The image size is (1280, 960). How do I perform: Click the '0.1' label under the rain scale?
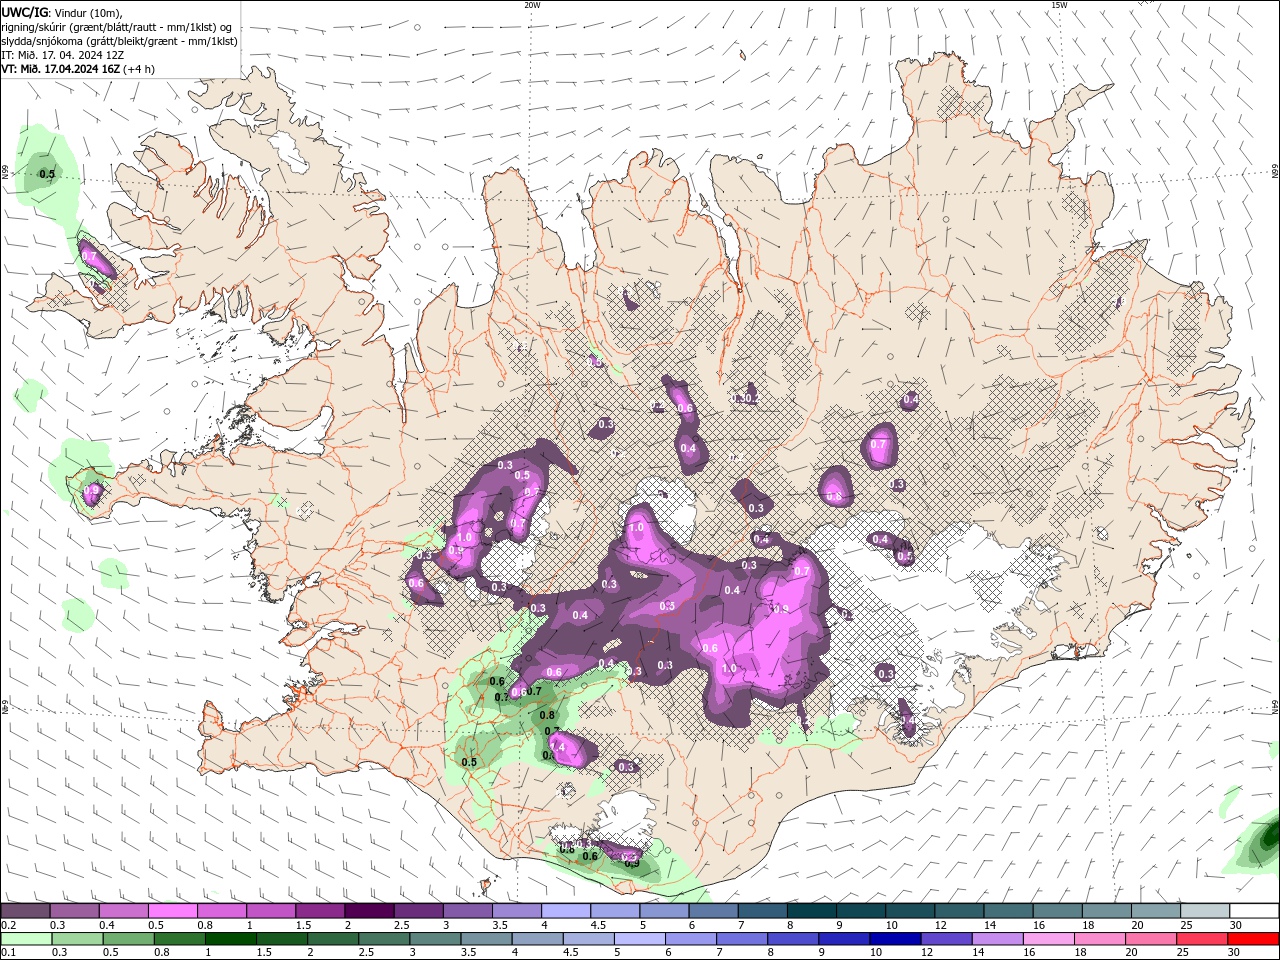[x=8, y=953]
